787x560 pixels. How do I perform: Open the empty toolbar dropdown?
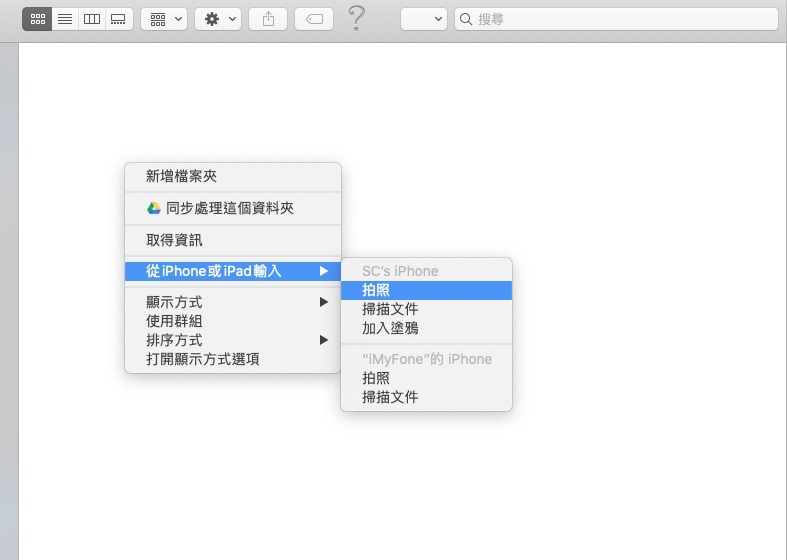click(424, 19)
